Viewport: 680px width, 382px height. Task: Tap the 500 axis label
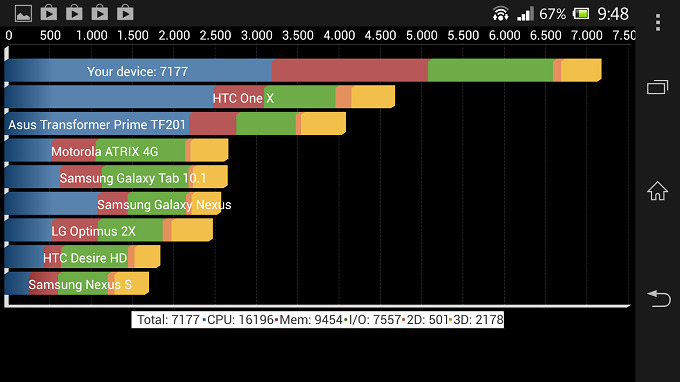50,35
